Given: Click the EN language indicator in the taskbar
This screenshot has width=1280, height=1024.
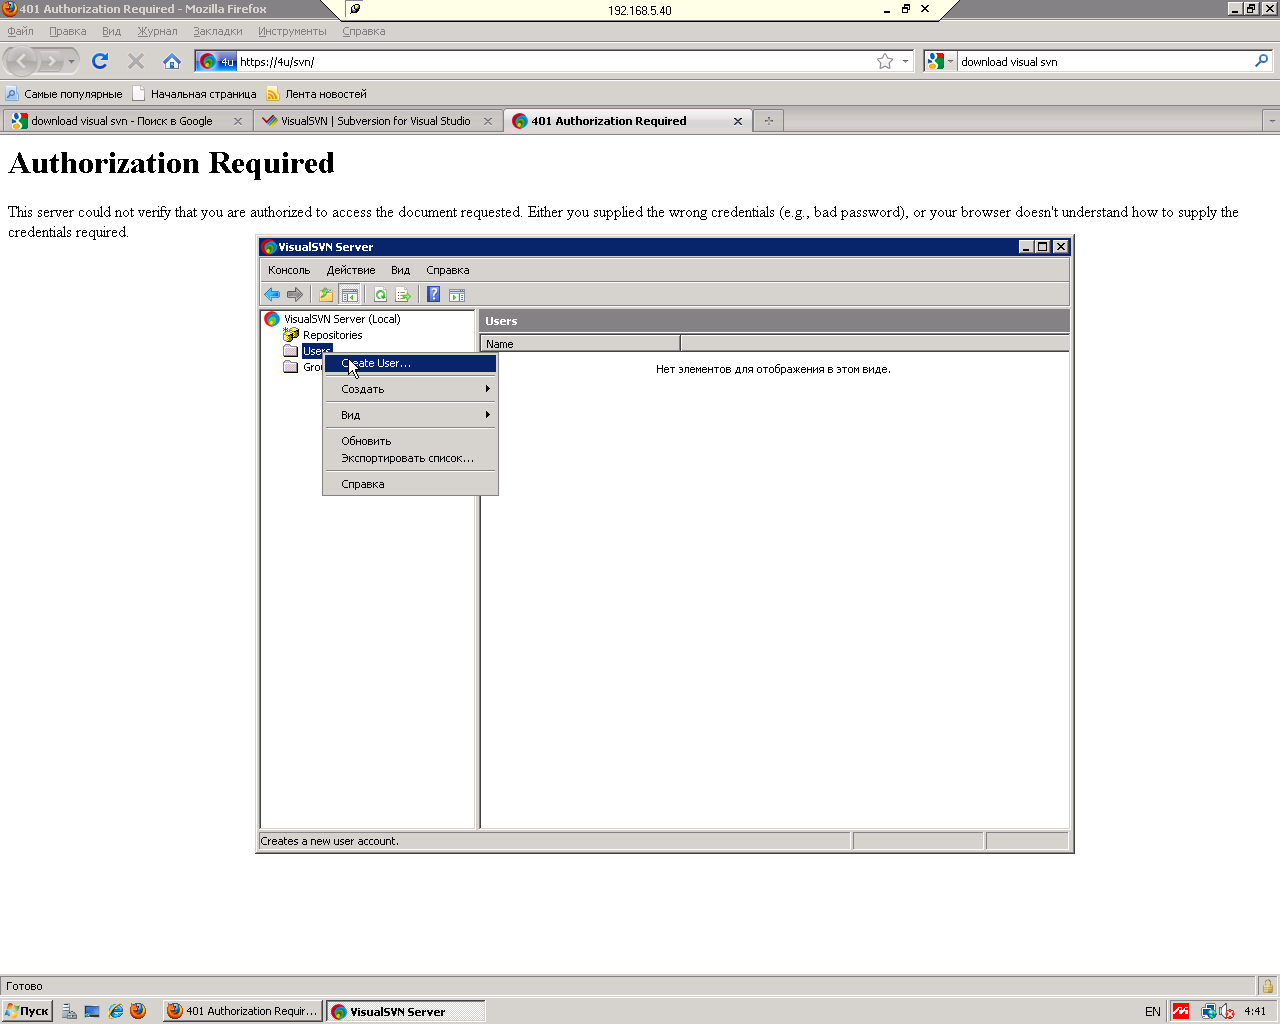Looking at the screenshot, I should (1153, 1011).
